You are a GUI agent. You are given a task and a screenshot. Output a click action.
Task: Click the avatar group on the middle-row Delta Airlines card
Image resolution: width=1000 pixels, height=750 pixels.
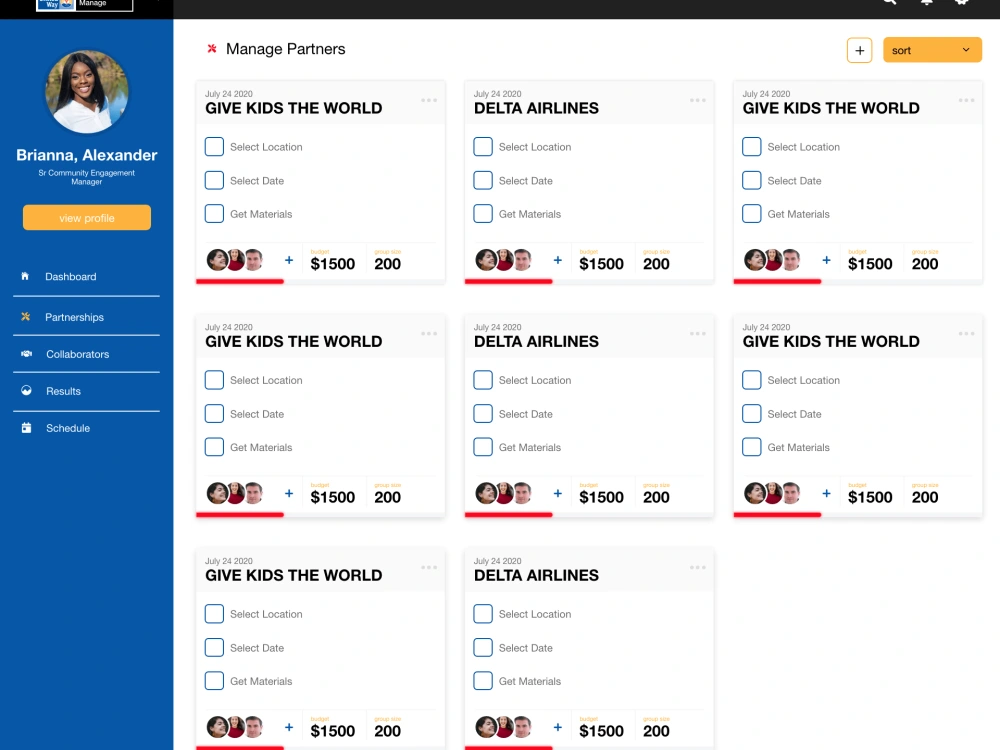click(x=503, y=493)
